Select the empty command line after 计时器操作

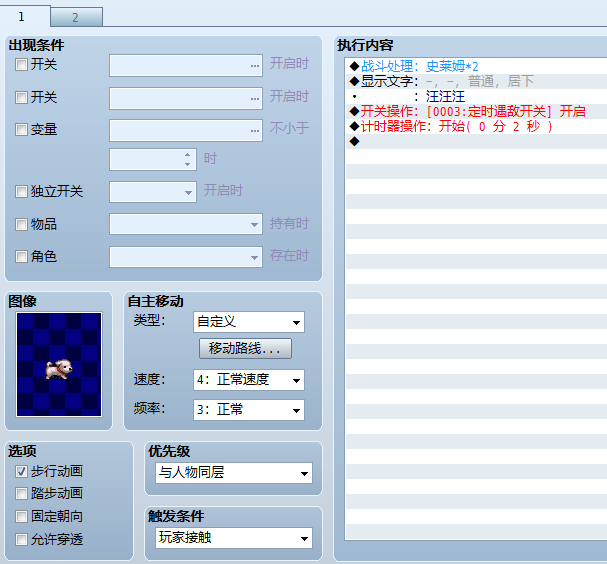476,141
